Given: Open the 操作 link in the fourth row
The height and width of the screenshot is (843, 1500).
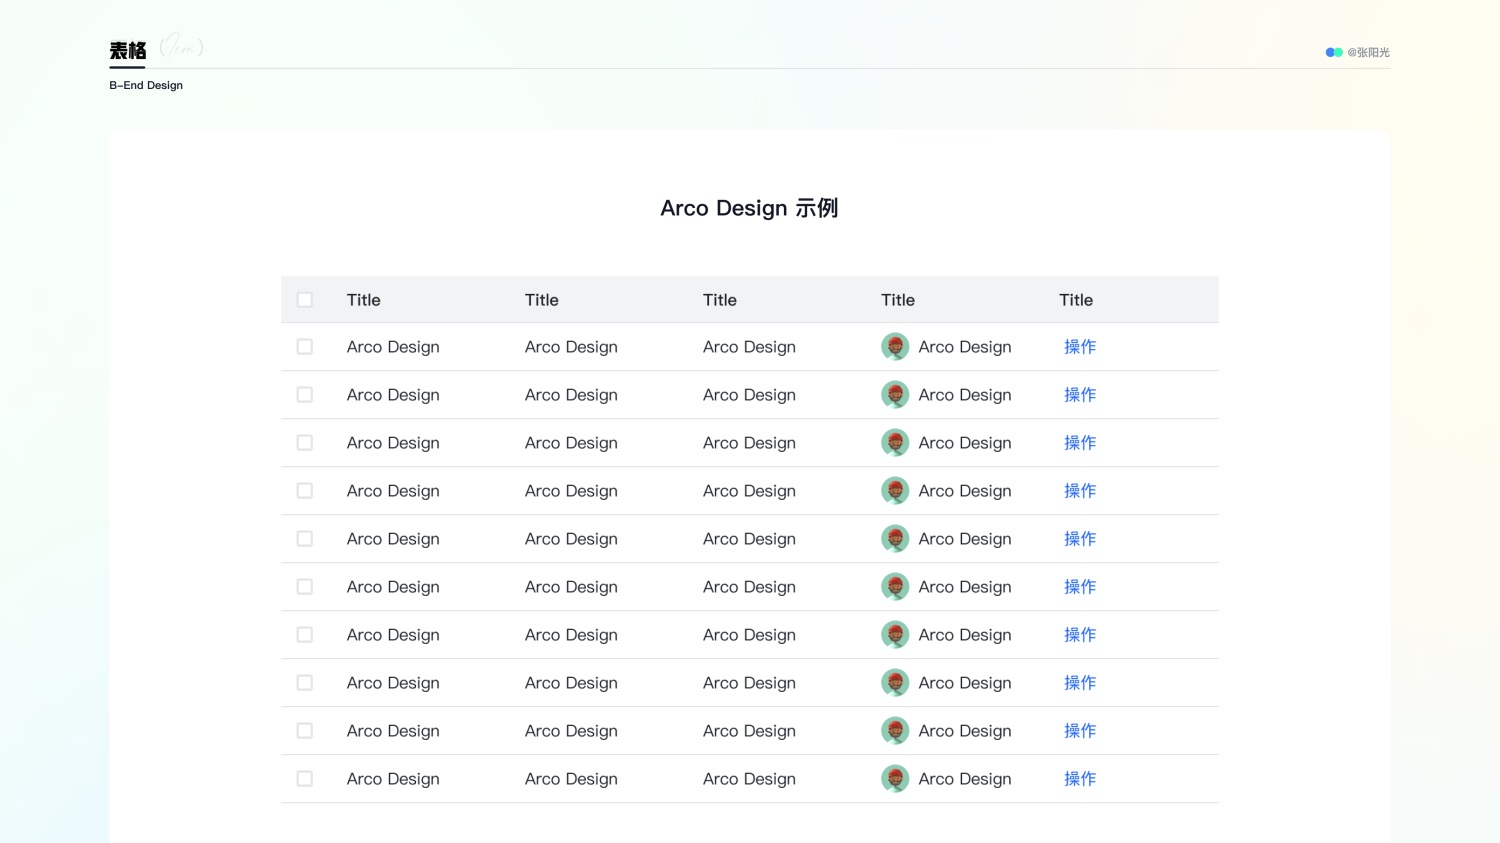Looking at the screenshot, I should [x=1080, y=491].
